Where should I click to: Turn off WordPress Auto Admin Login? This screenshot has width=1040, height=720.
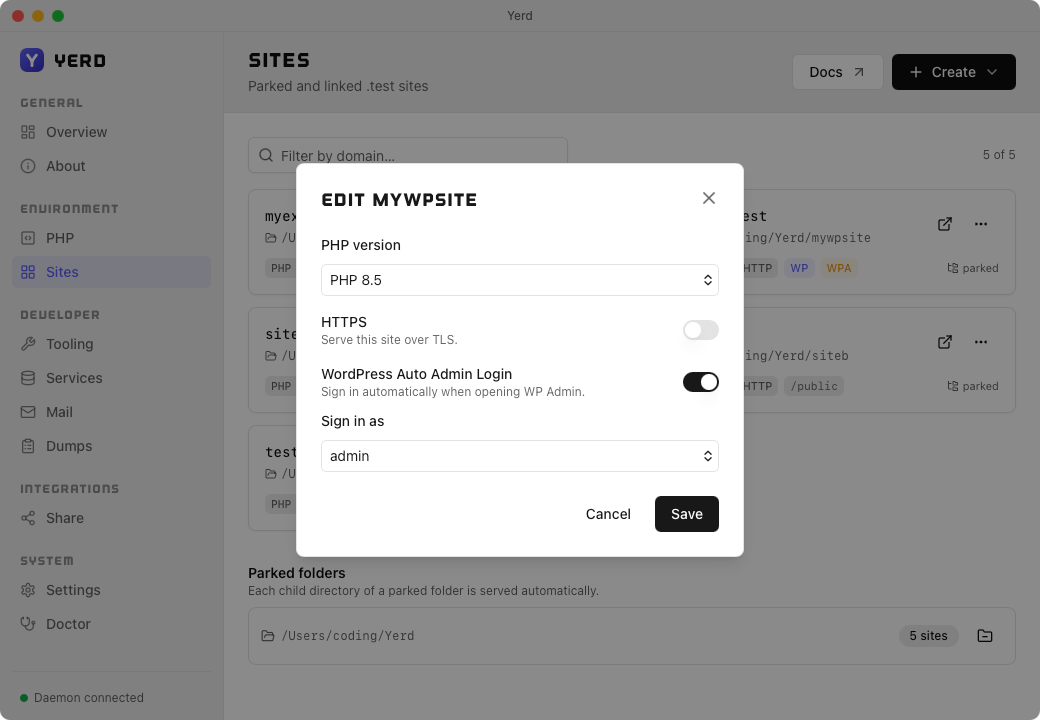tap(700, 382)
